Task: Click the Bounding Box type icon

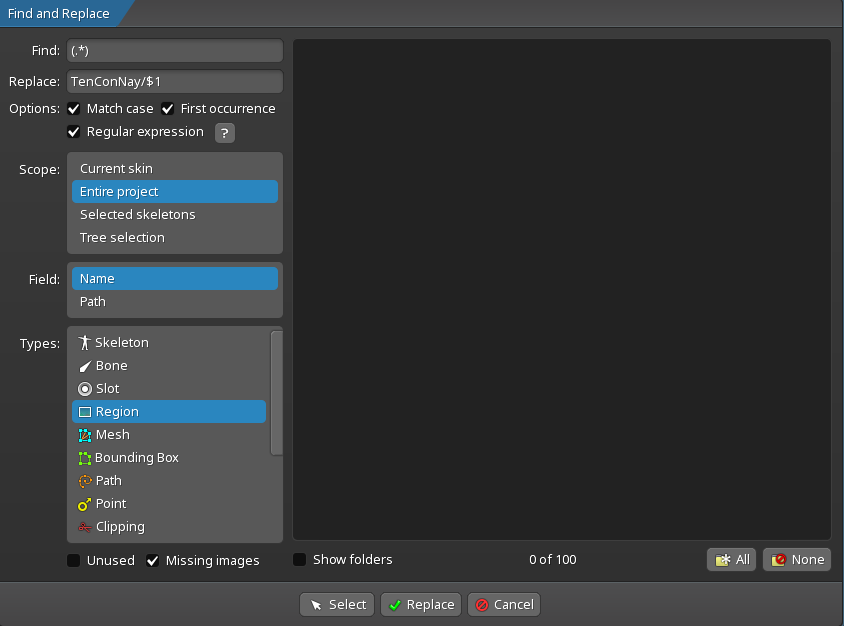Action: 85,458
